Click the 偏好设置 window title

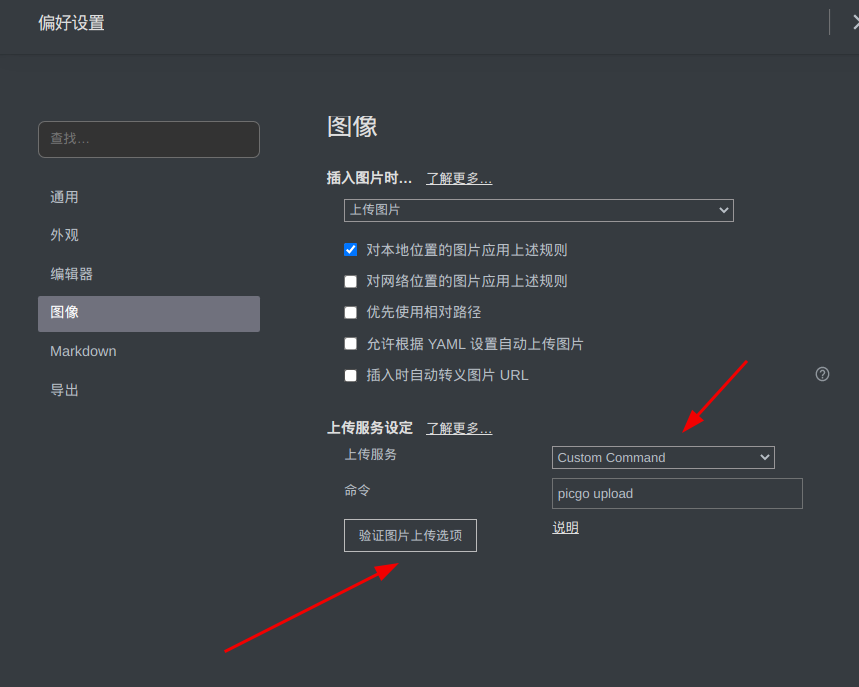click(x=71, y=23)
